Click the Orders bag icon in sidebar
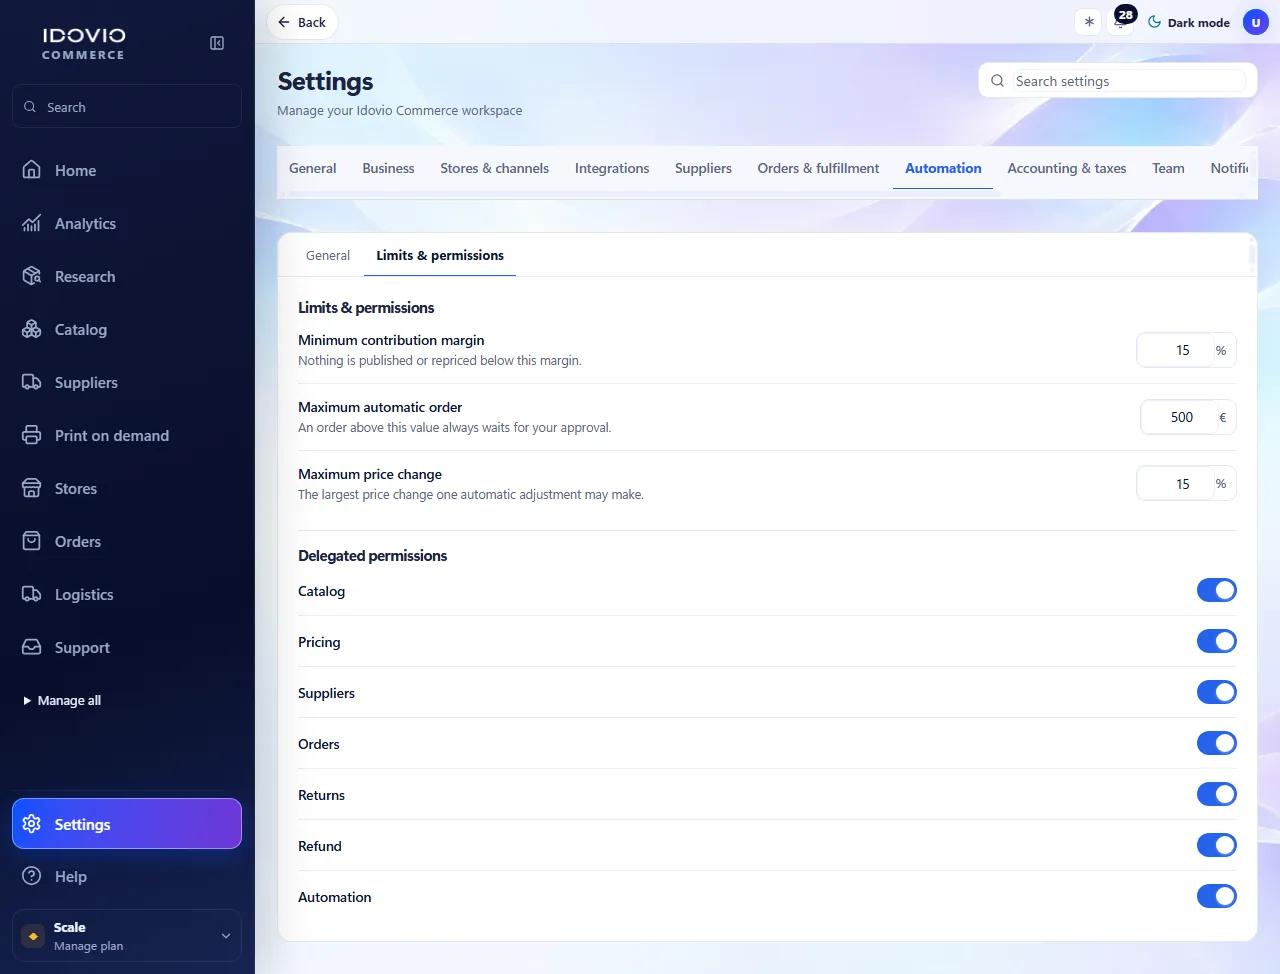This screenshot has height=974, width=1280. point(32,541)
